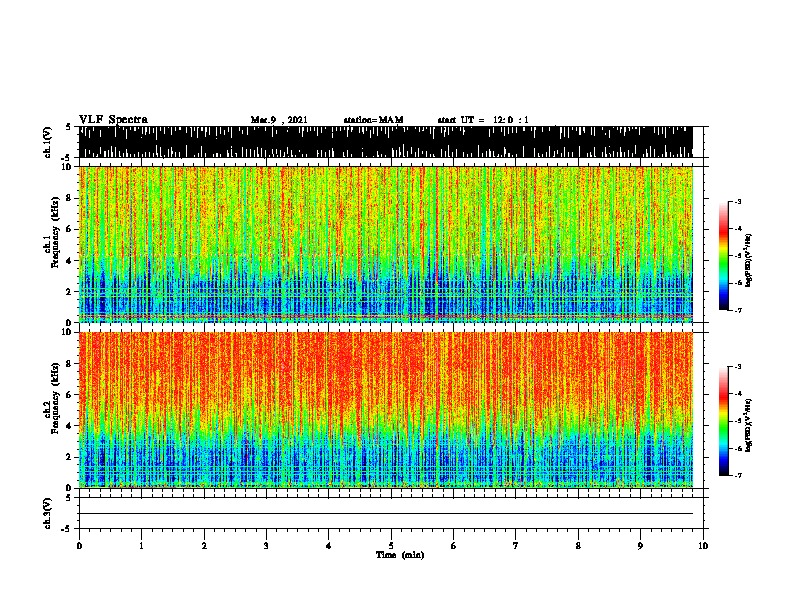Click time axis tick label "3"
The height and width of the screenshot is (612, 792).
coord(266,546)
